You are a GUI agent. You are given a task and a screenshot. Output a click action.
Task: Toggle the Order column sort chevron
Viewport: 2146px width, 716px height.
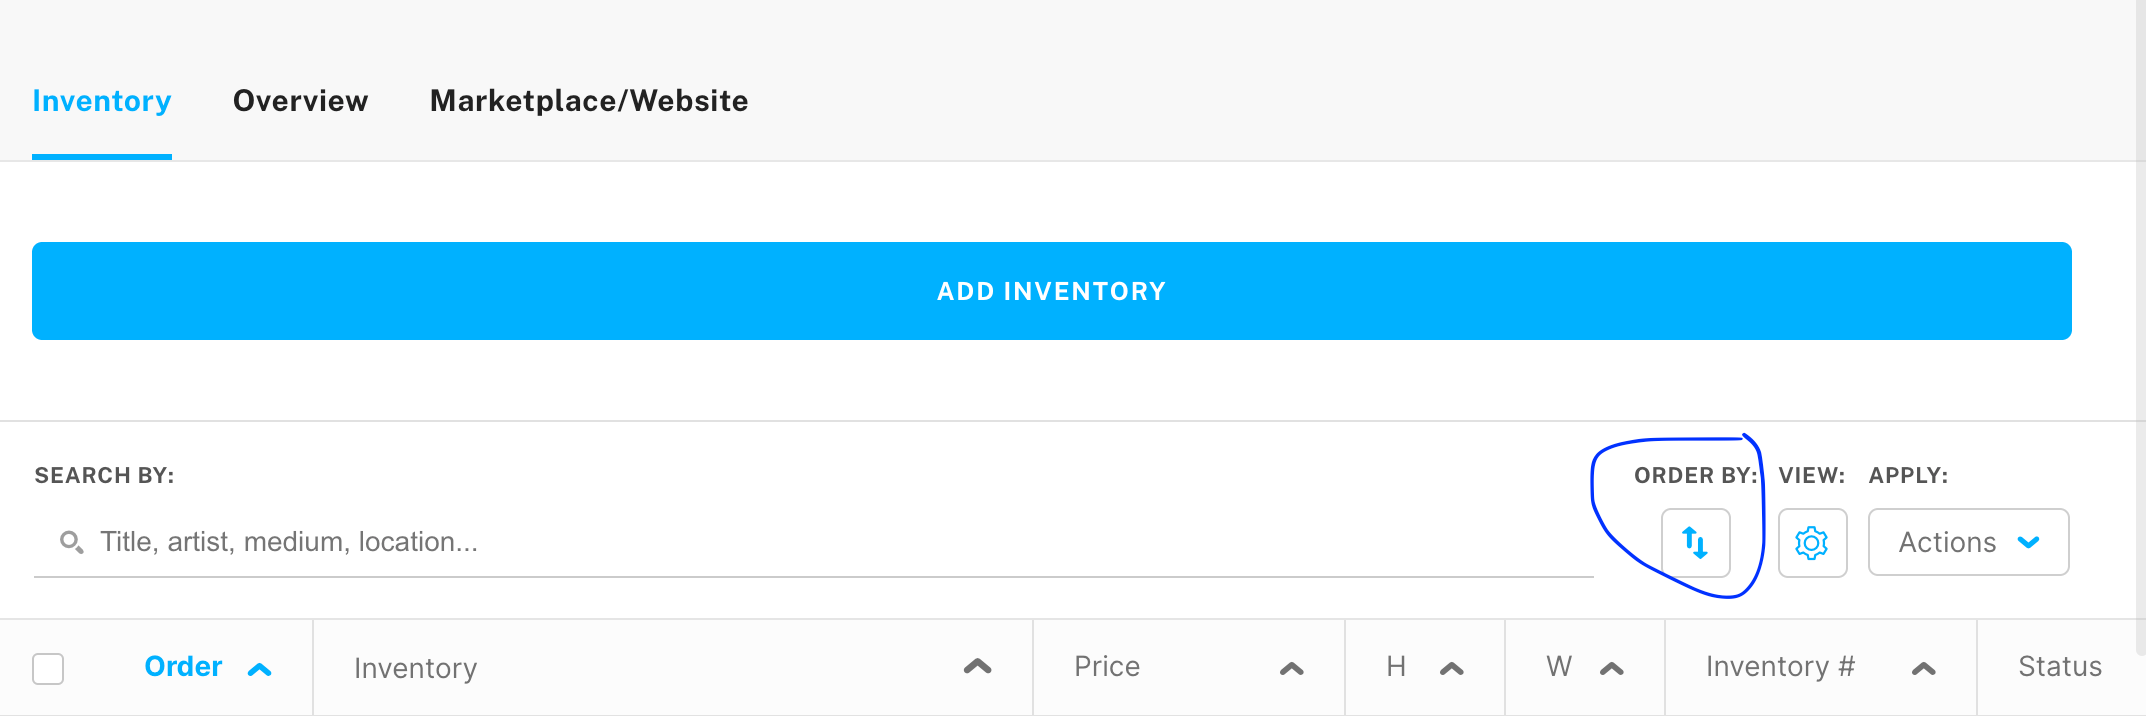pos(260,669)
